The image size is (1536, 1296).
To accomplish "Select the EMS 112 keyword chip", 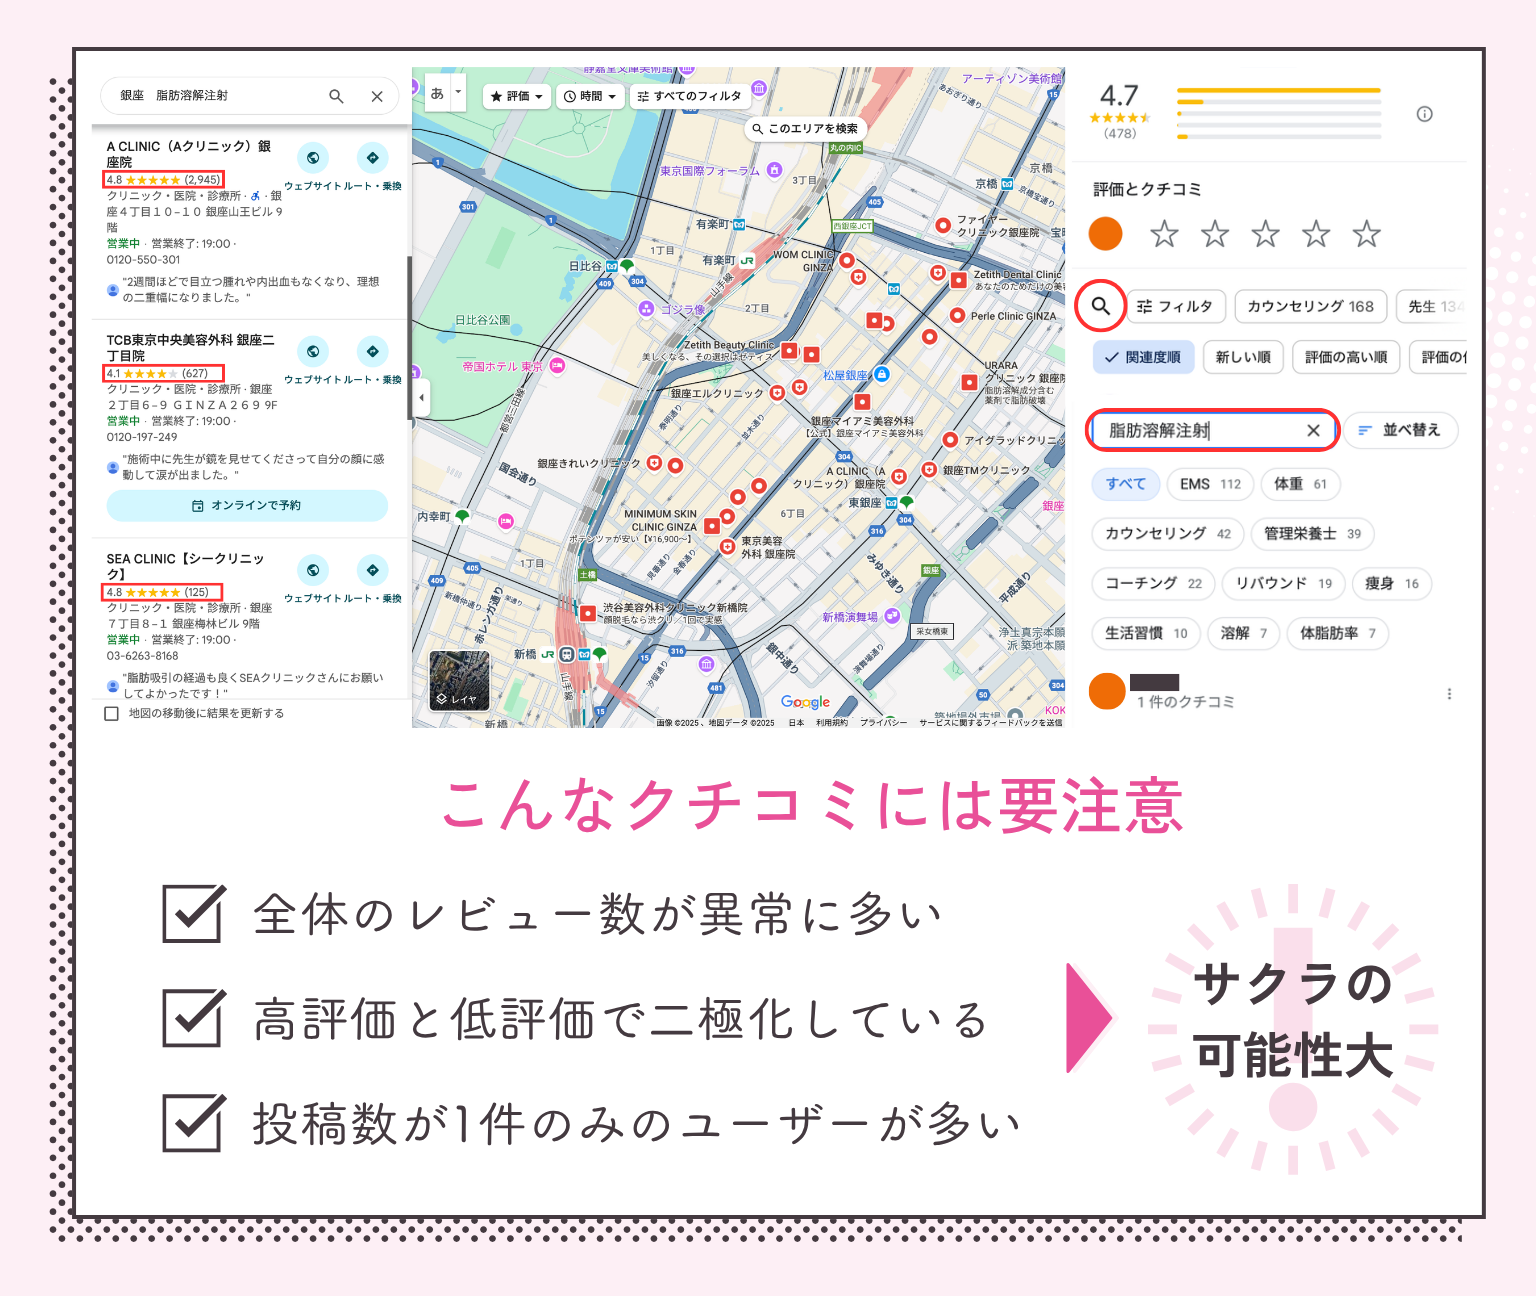I will [1210, 484].
